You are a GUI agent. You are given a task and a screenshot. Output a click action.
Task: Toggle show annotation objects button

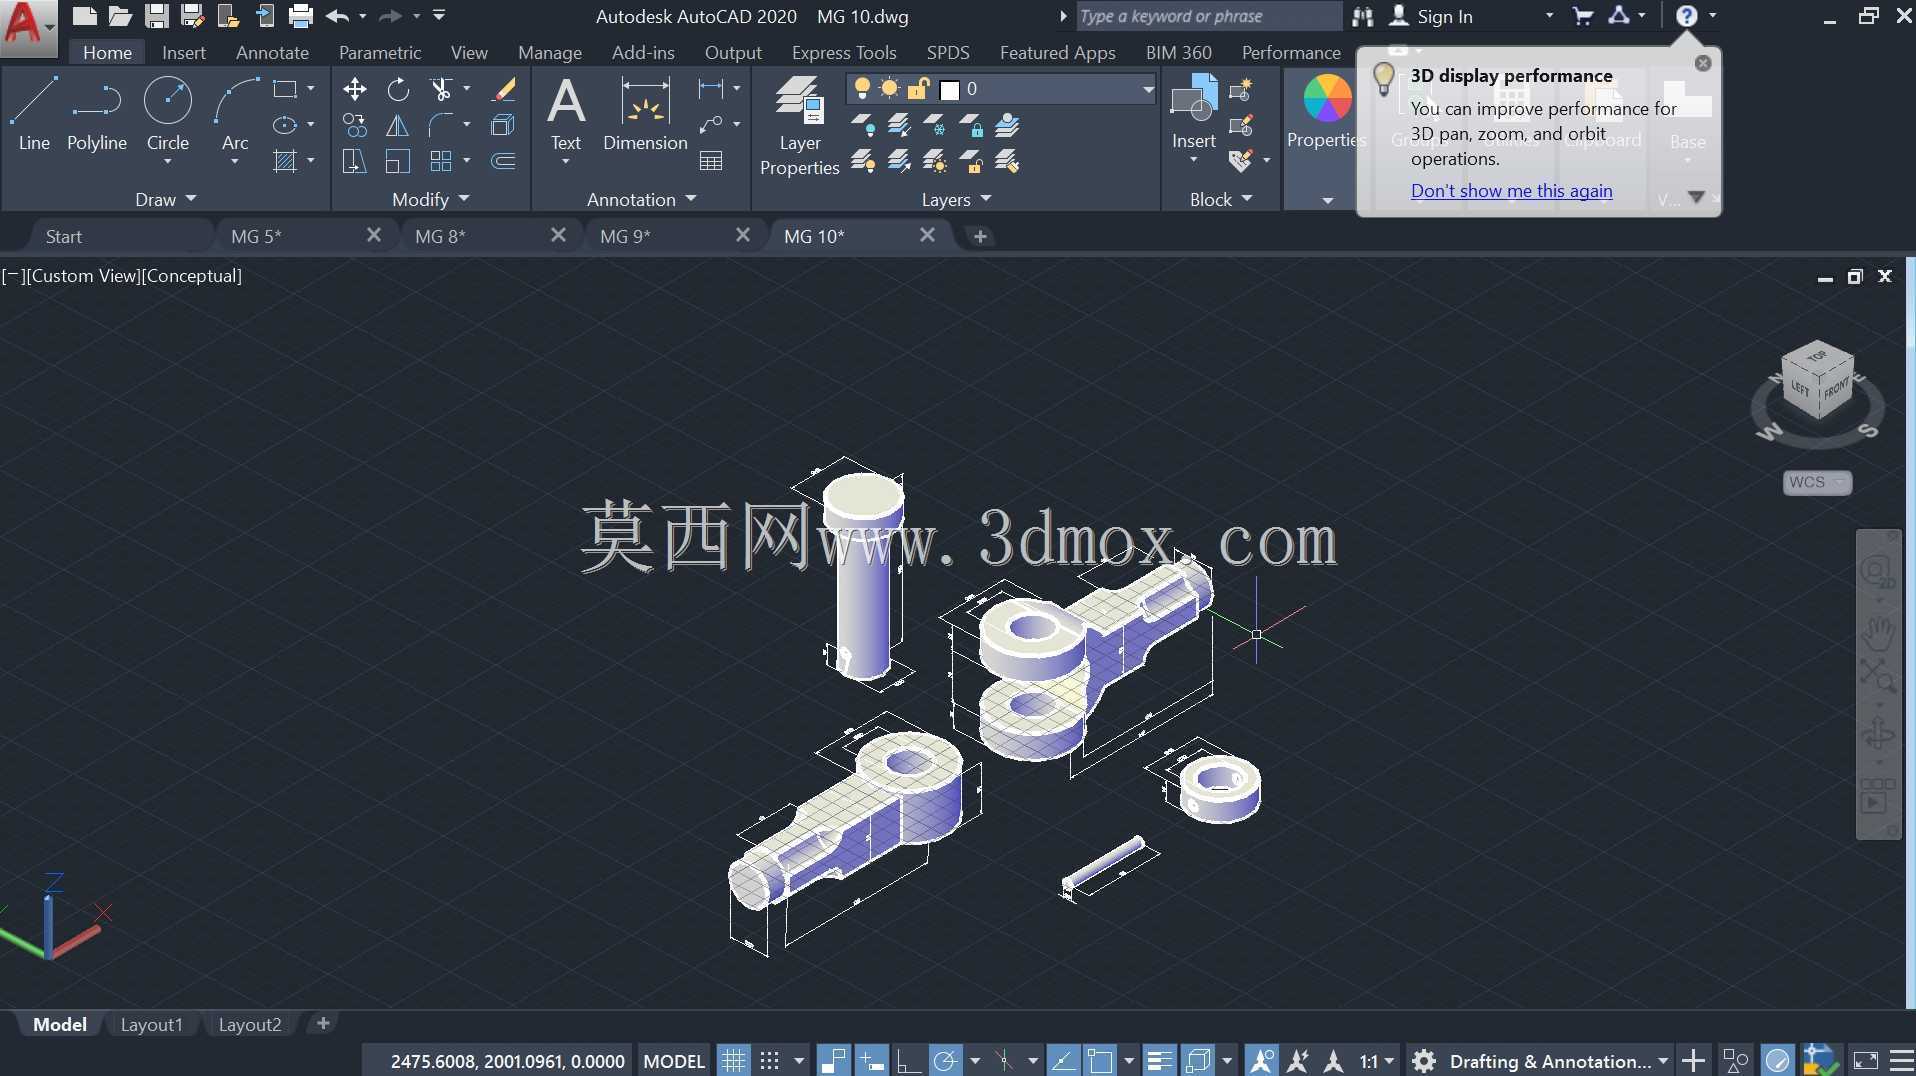coord(1262,1061)
